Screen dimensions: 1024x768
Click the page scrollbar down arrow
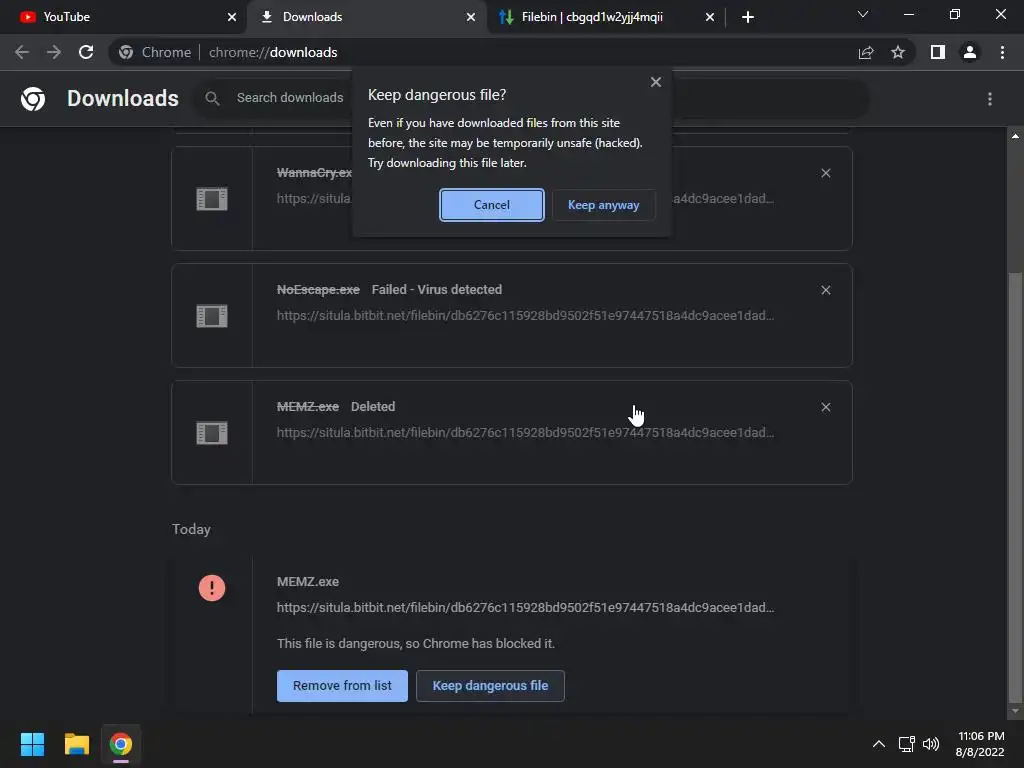pos(1015,711)
